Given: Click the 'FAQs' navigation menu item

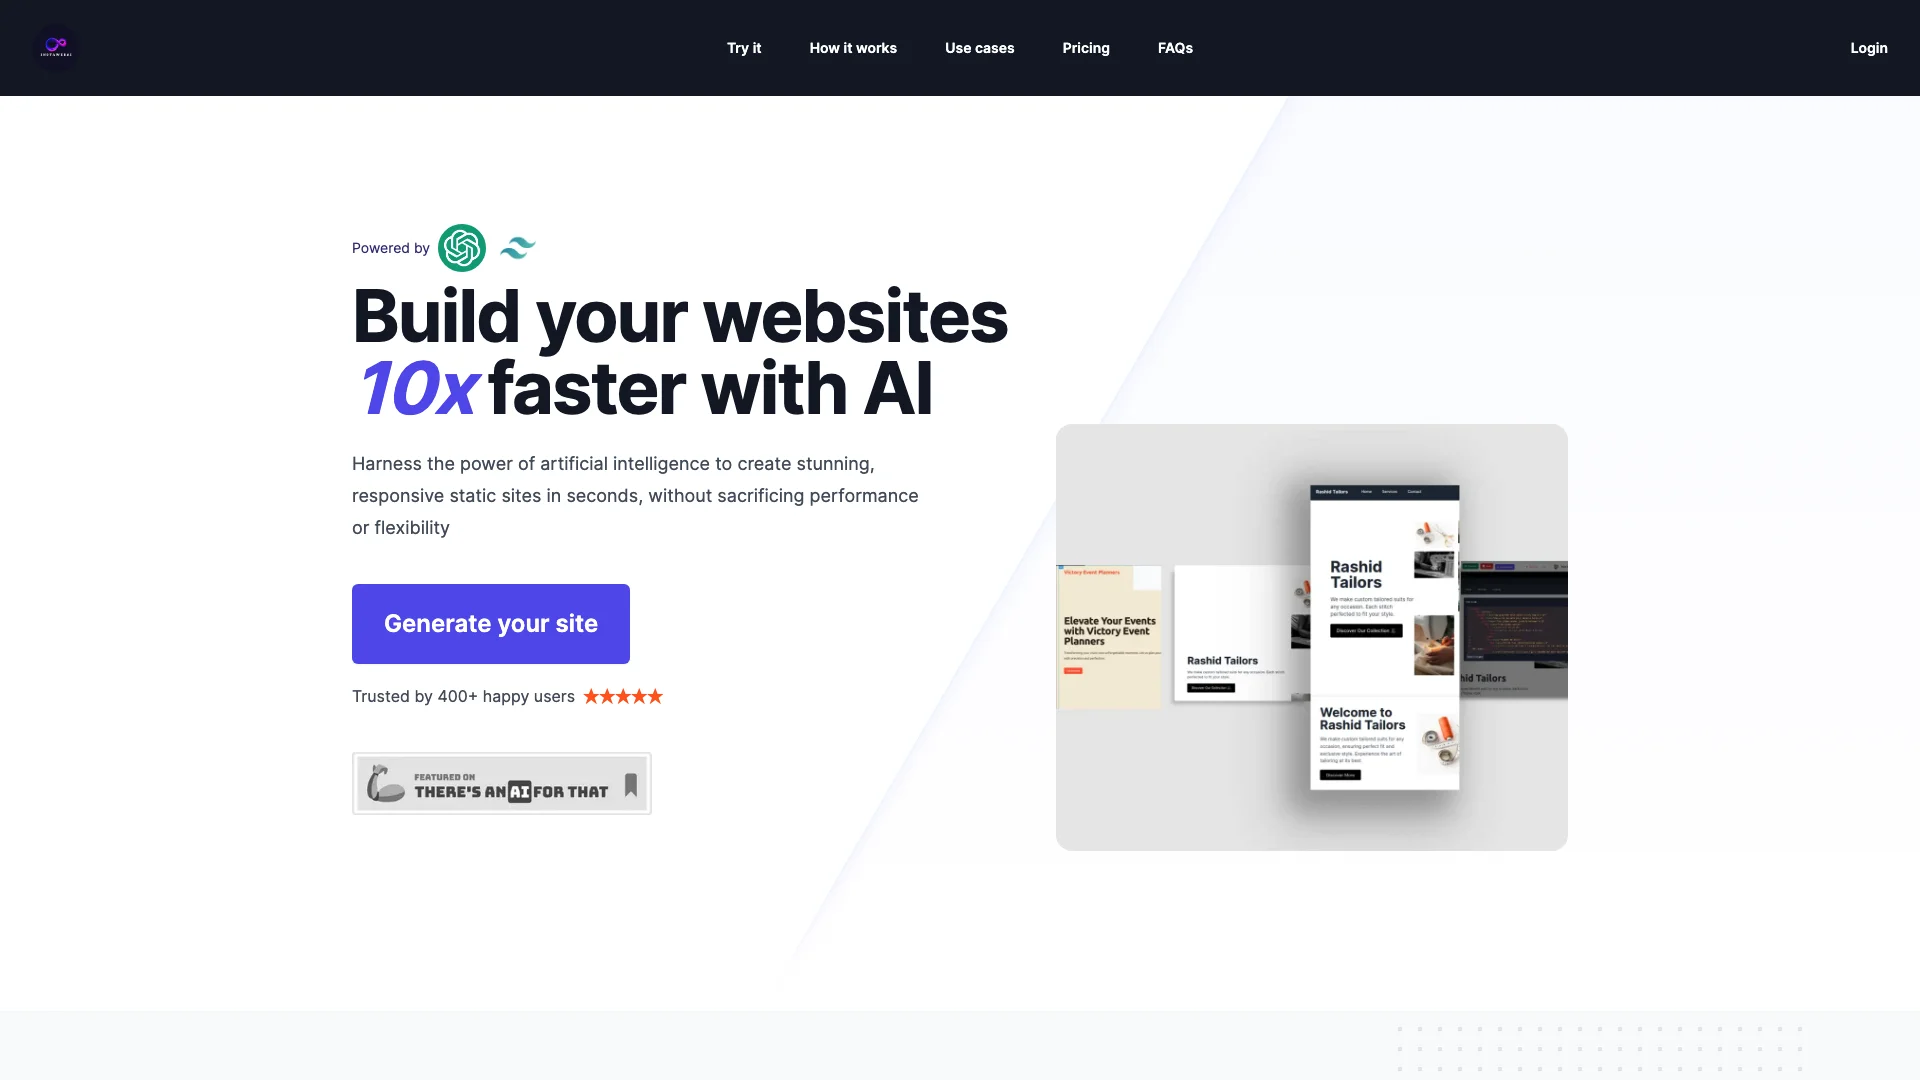Looking at the screenshot, I should pyautogui.click(x=1175, y=47).
